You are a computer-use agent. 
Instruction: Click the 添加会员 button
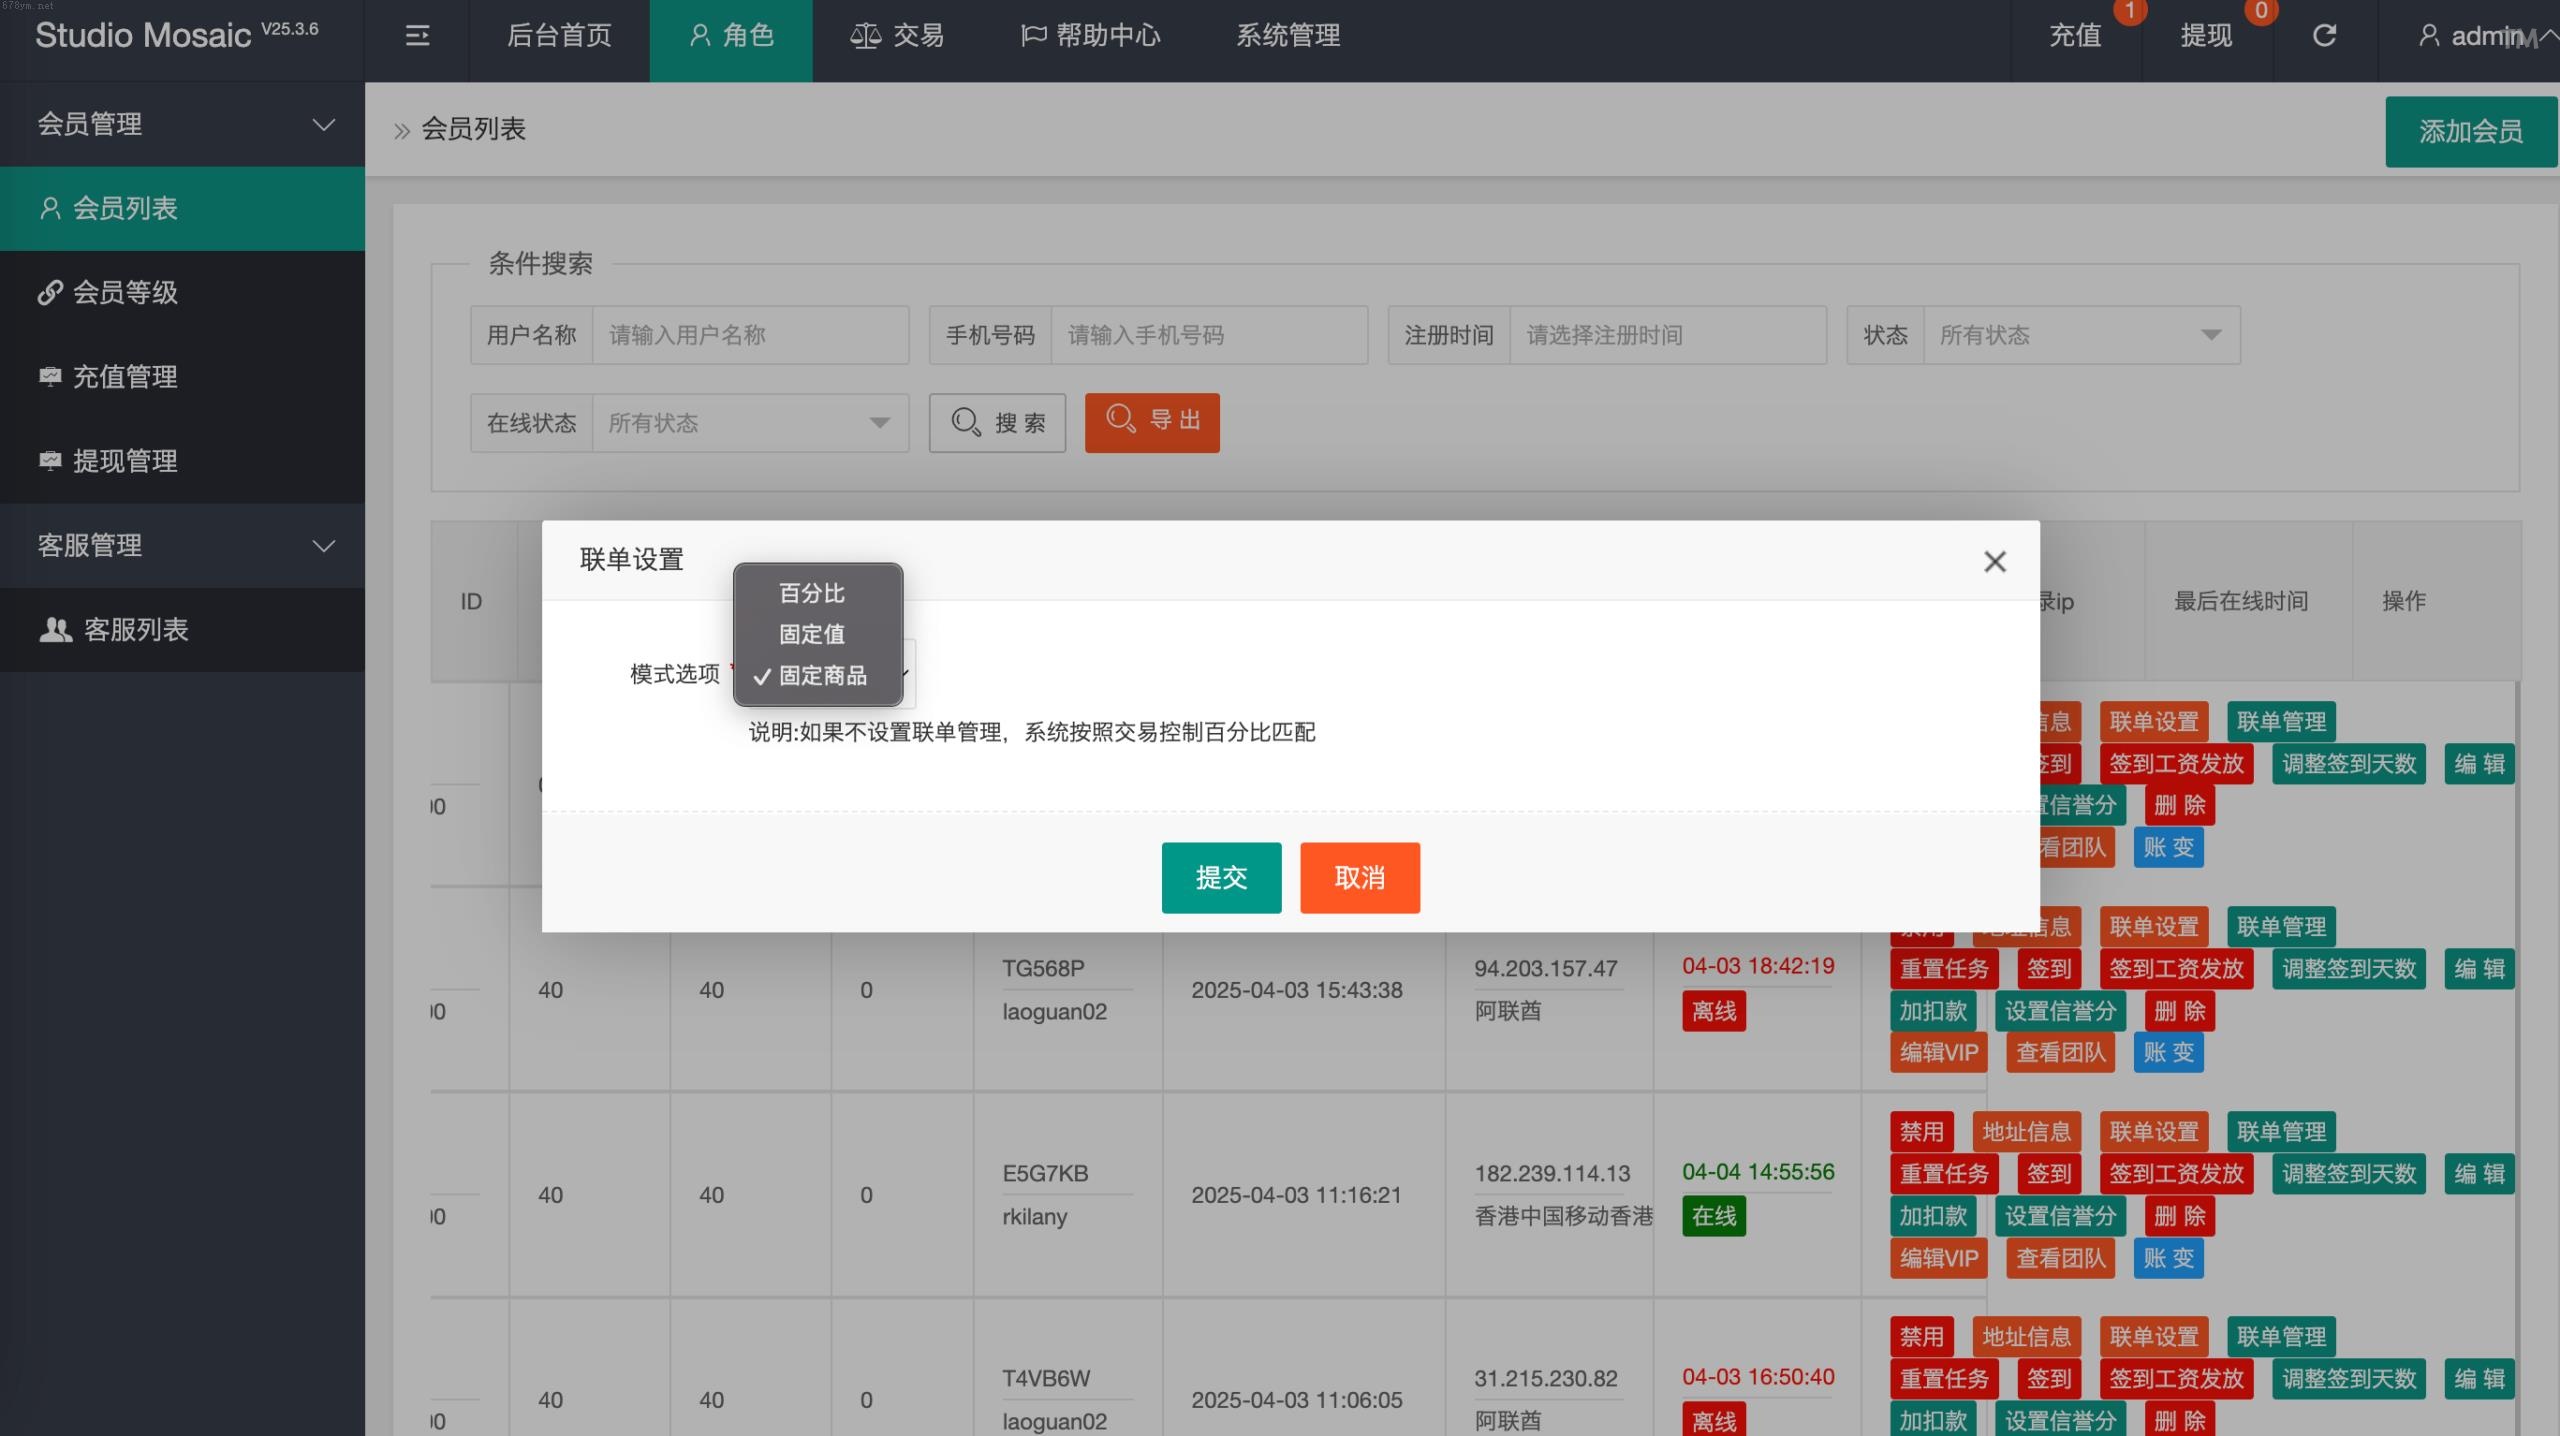click(x=2469, y=131)
